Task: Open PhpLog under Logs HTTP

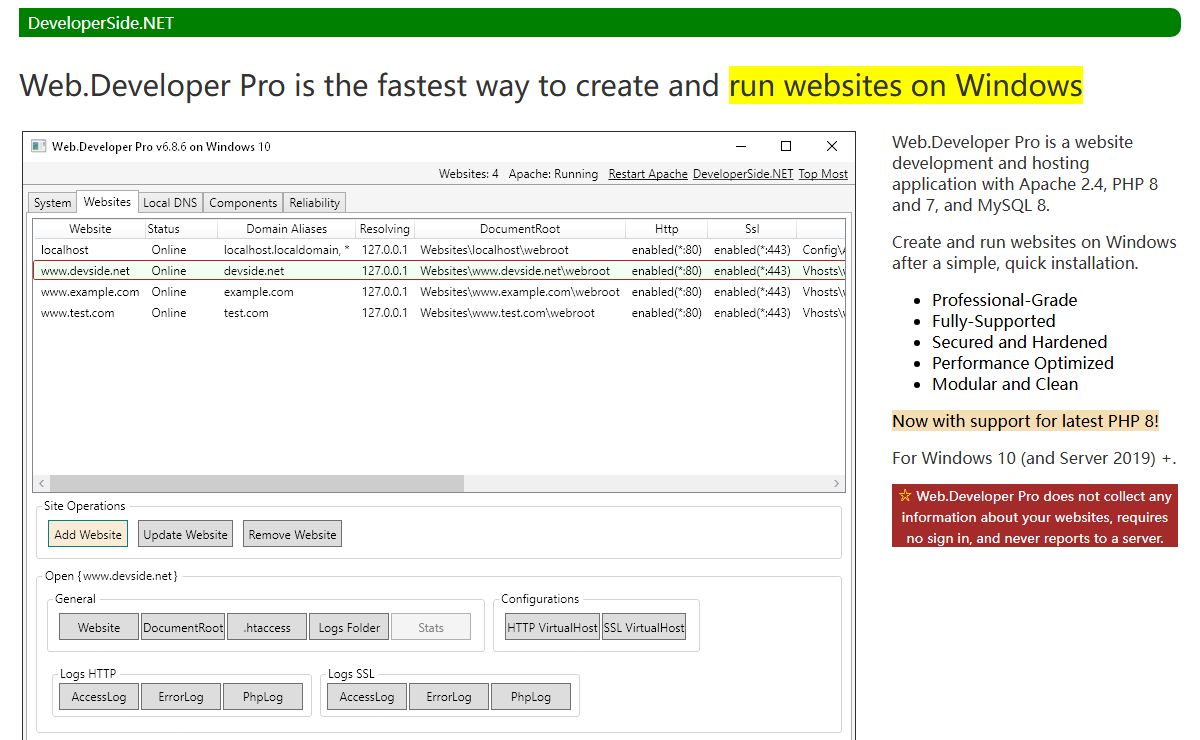Action: 263,696
